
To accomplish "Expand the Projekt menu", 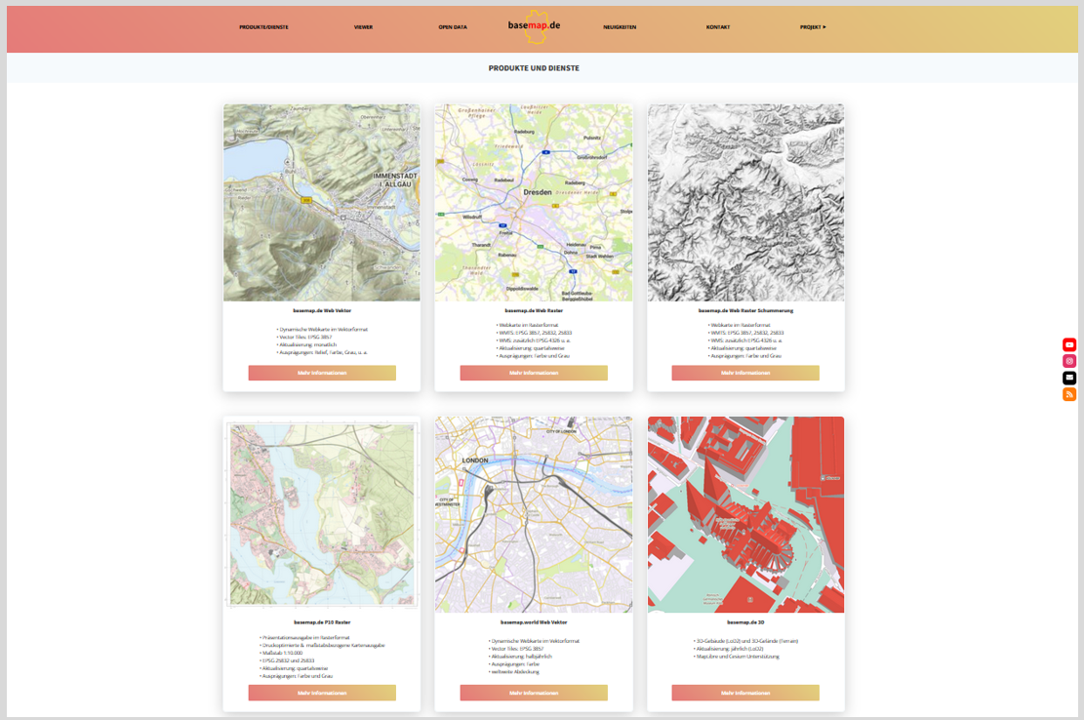I will click(813, 27).
